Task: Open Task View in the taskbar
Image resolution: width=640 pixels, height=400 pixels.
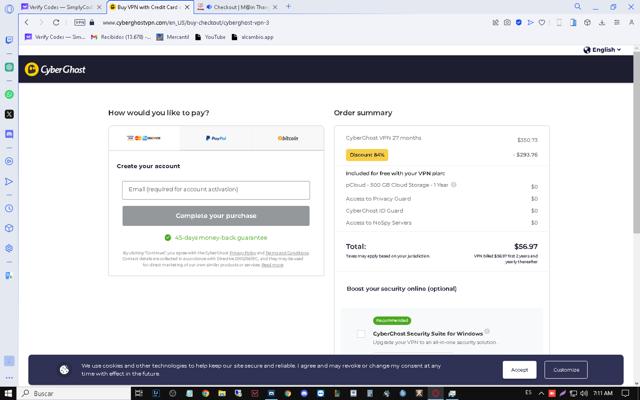Action: (x=139, y=393)
